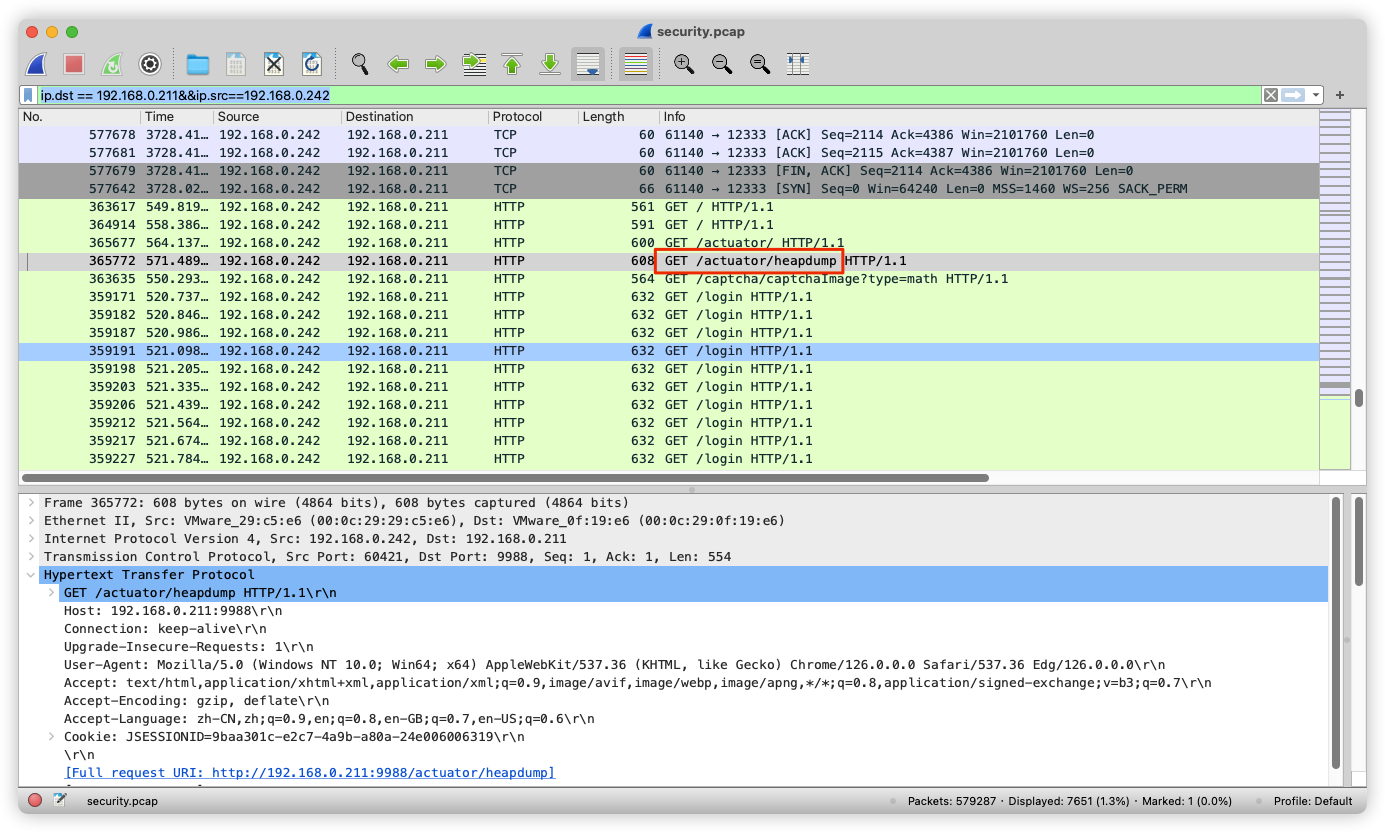This screenshot has width=1385, height=832.
Task: Clear the display filter with X button
Action: point(1270,95)
